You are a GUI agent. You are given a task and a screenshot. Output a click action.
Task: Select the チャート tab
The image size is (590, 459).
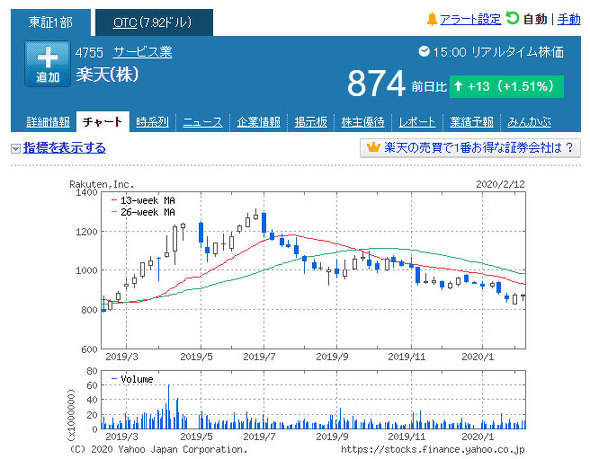click(x=103, y=122)
